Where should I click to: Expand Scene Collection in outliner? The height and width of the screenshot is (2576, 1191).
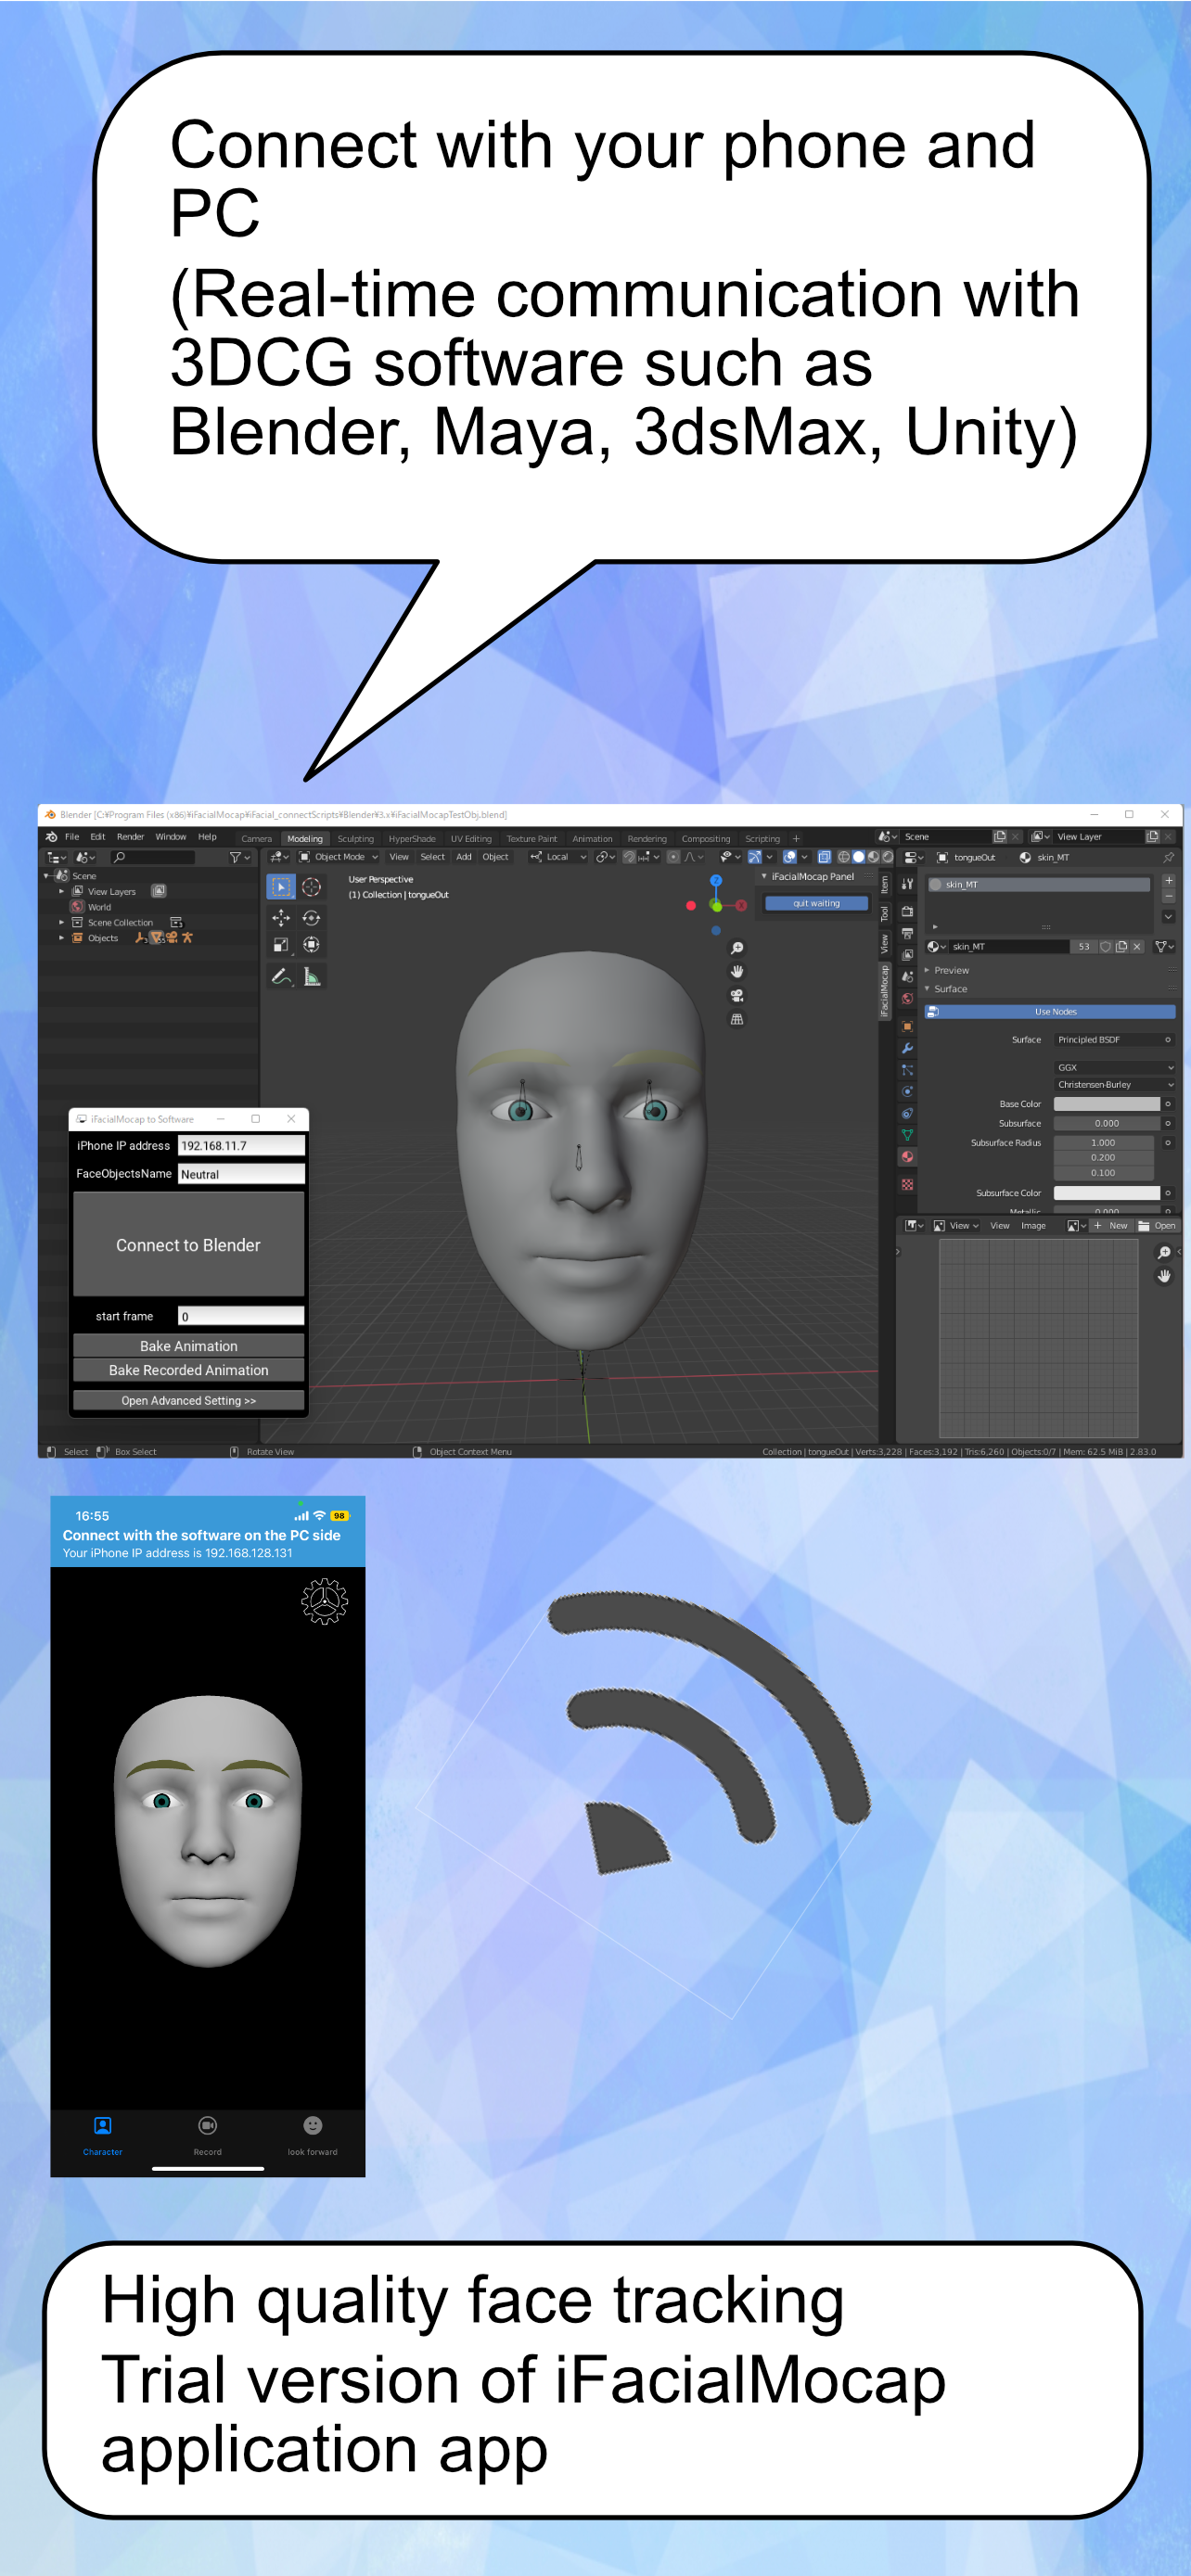tap(61, 923)
